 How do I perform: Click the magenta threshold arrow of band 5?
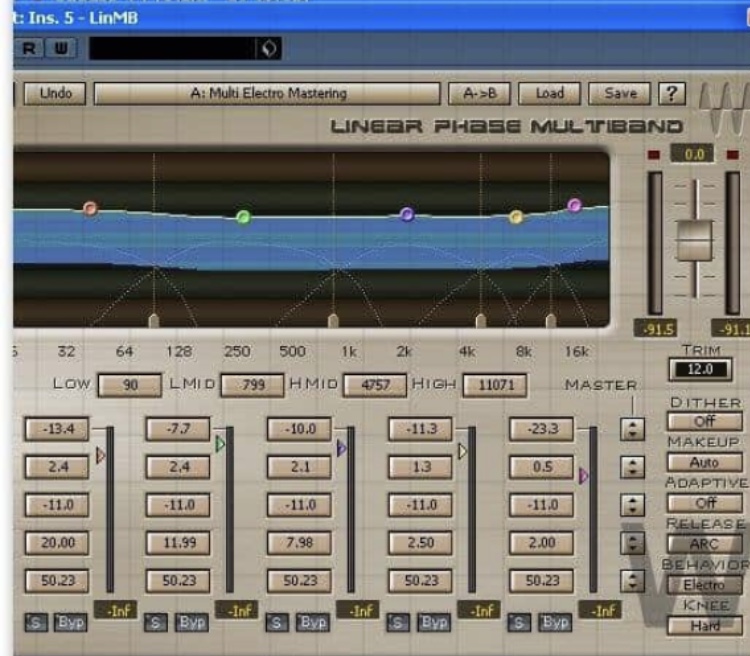tap(584, 476)
